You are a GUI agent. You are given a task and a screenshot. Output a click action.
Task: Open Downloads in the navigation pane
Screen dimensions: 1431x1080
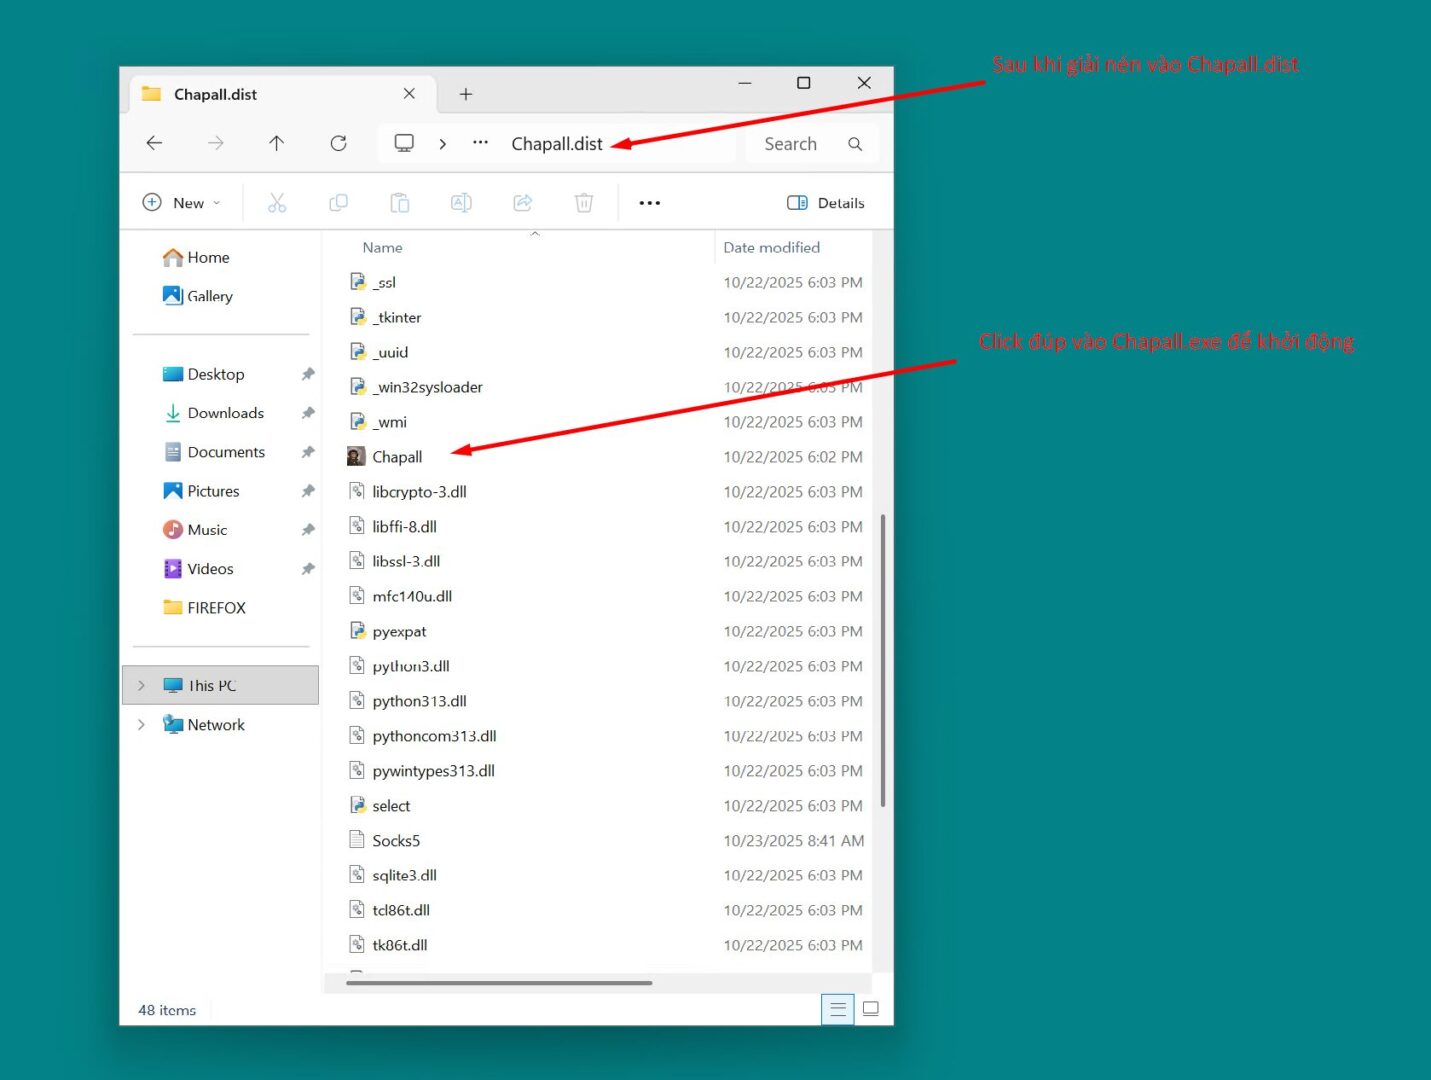[225, 413]
